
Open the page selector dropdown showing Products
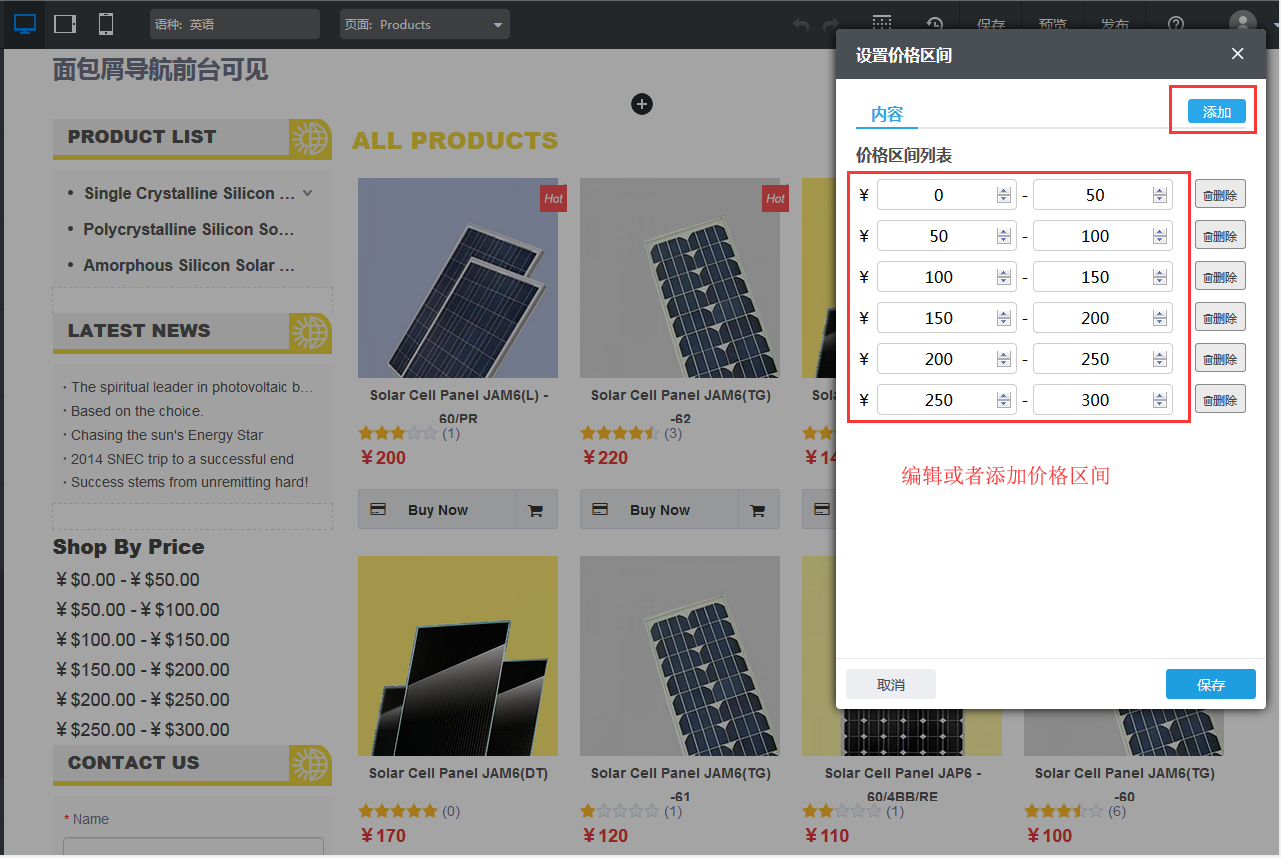424,24
